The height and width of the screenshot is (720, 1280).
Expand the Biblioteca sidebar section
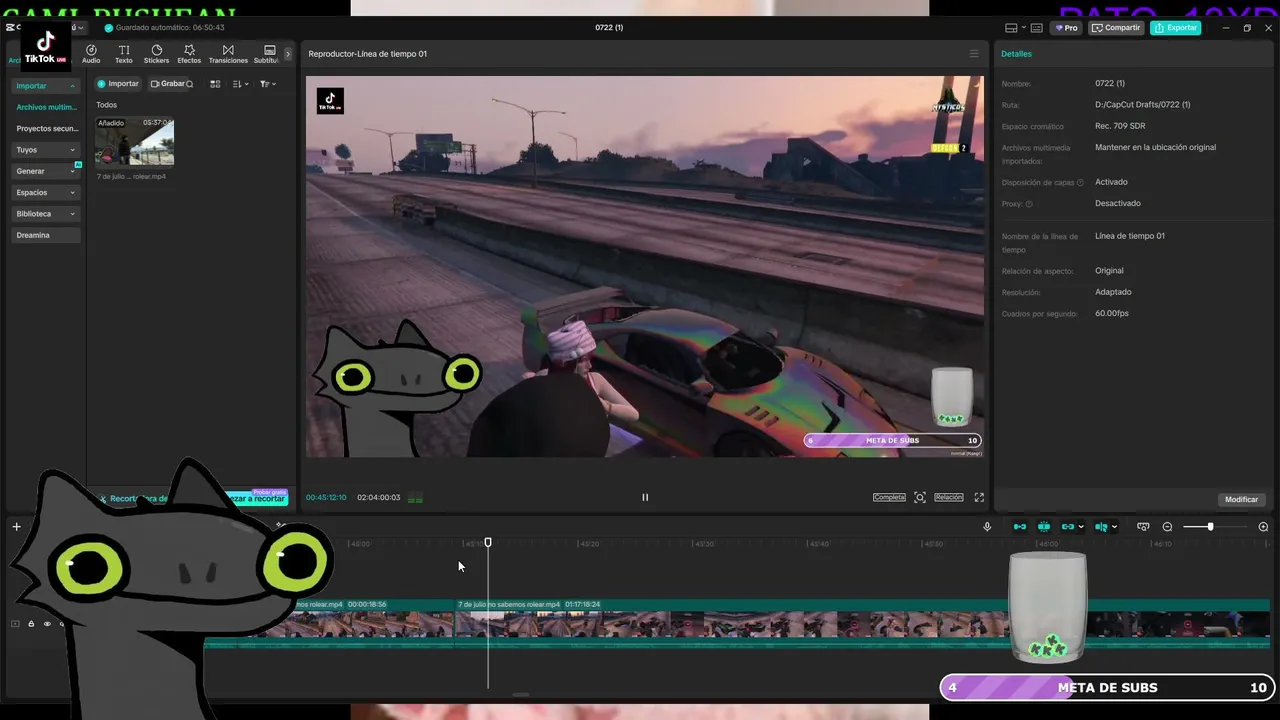[x=46, y=214]
